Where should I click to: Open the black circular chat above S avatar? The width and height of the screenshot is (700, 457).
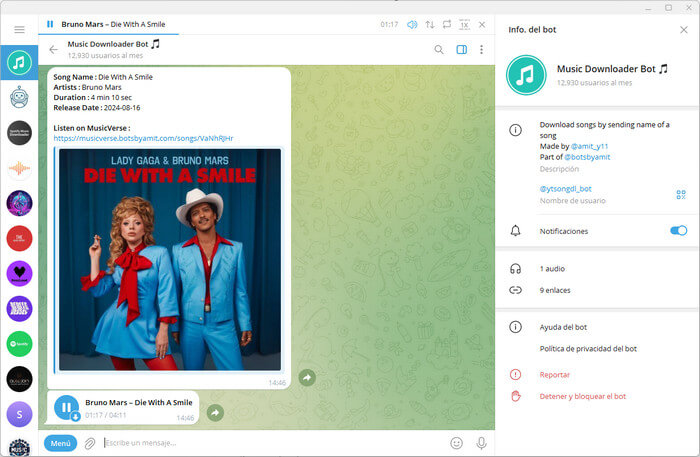pos(19,379)
